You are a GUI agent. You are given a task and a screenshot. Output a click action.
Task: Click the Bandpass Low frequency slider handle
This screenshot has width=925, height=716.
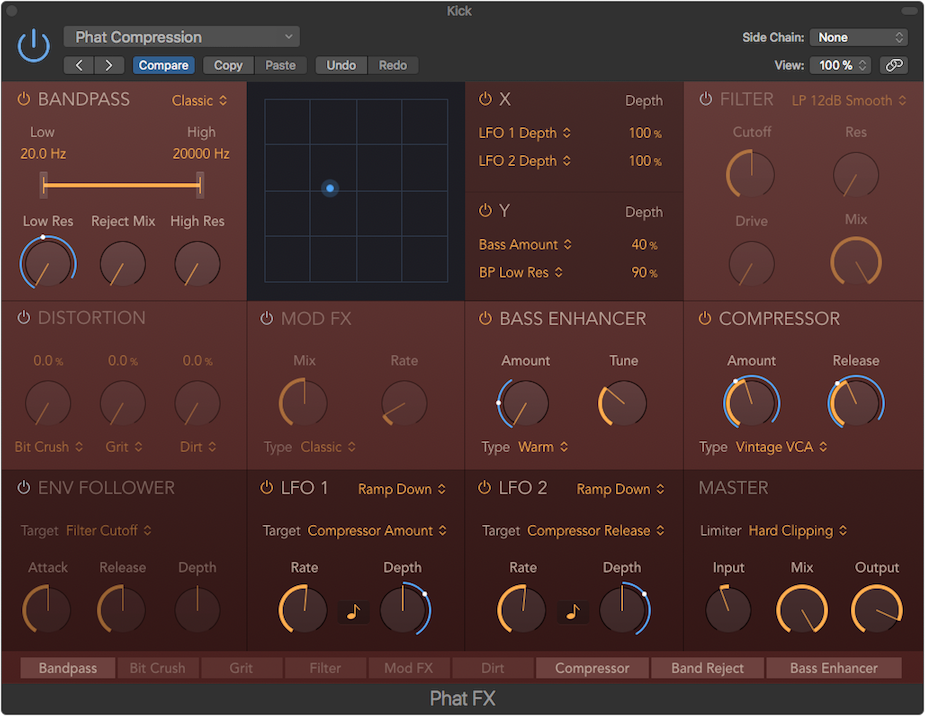coord(44,185)
